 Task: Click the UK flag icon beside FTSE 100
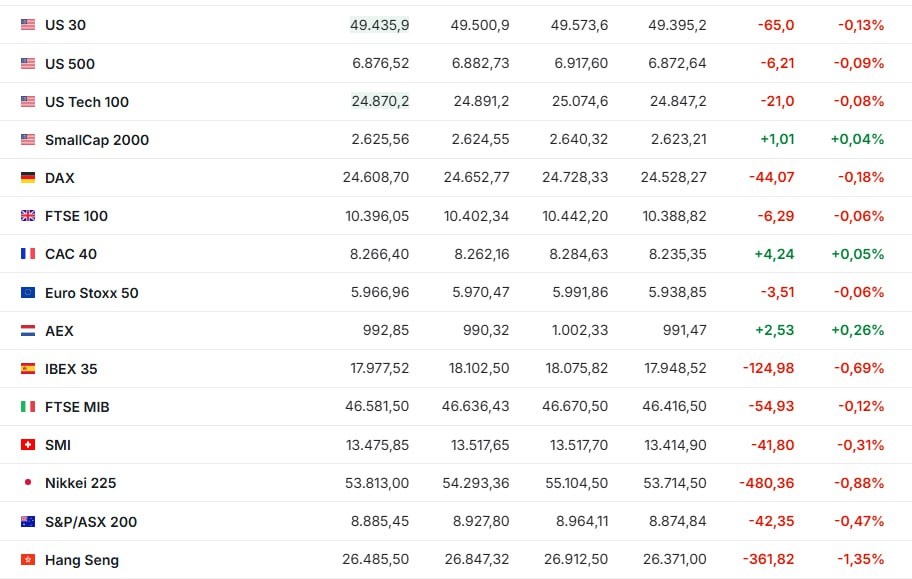click(x=28, y=216)
